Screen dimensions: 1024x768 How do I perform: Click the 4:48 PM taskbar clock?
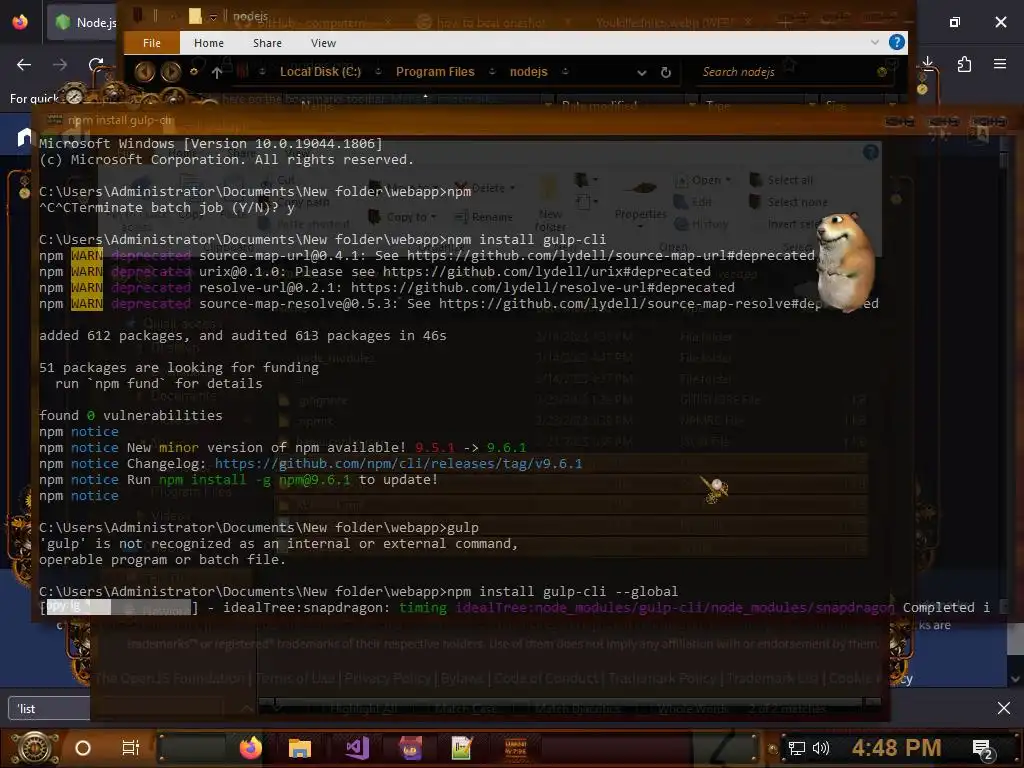tap(897, 747)
